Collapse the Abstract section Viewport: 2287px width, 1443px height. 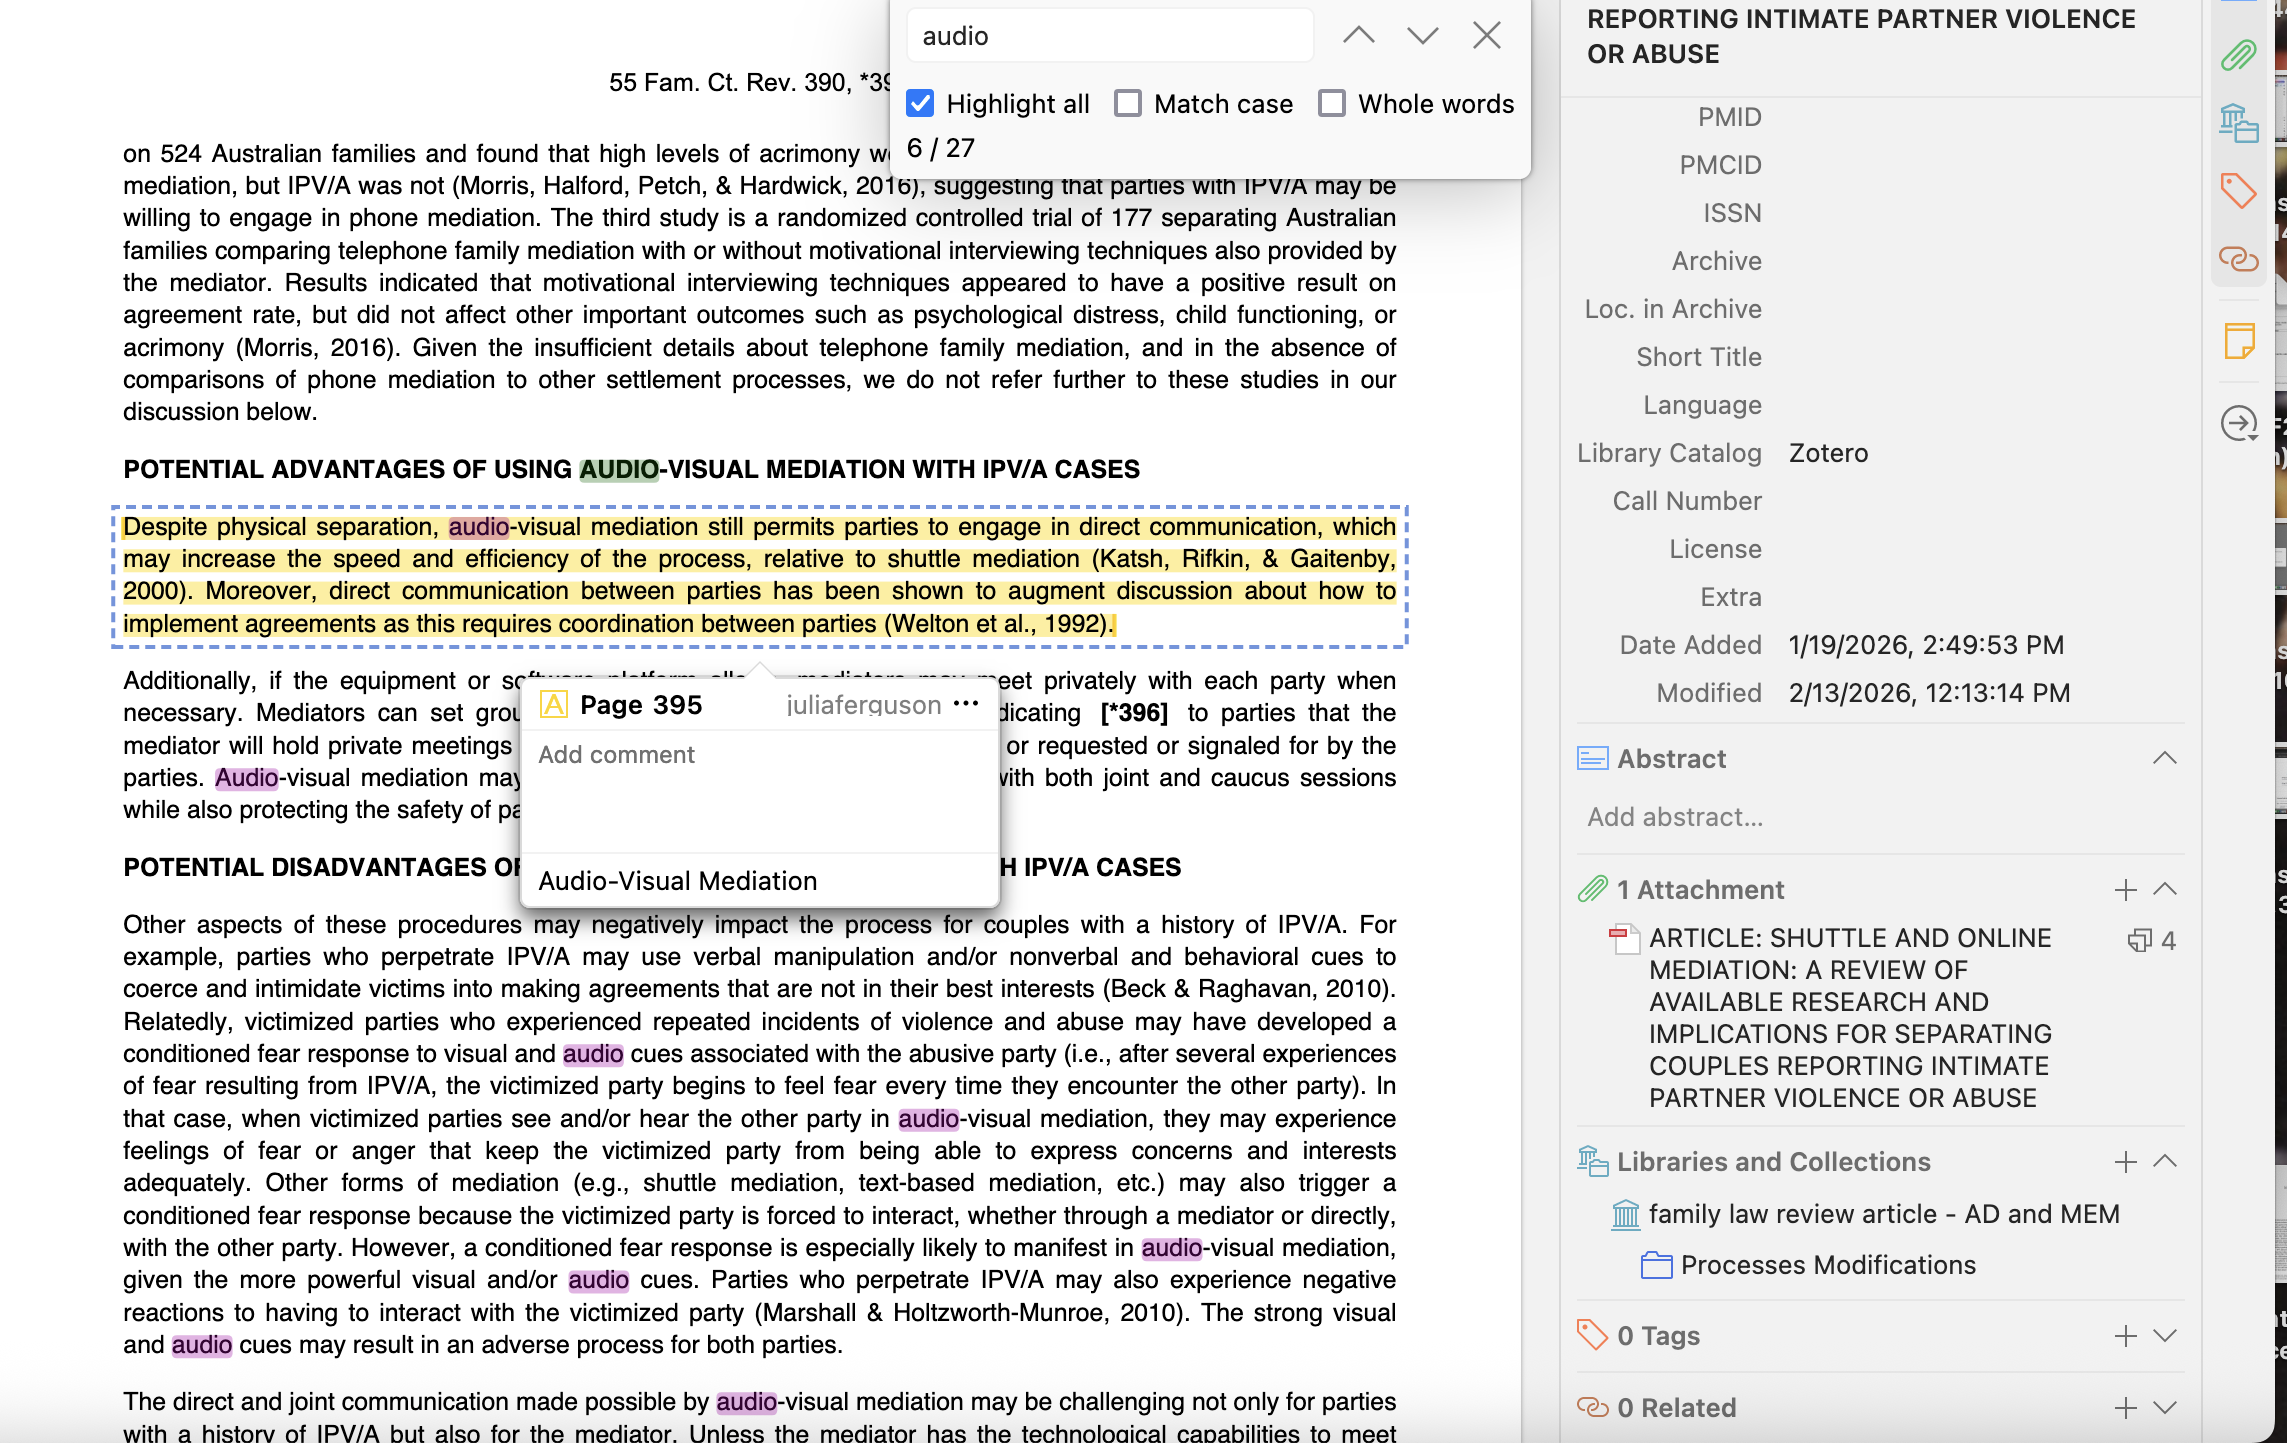pos(2164,758)
